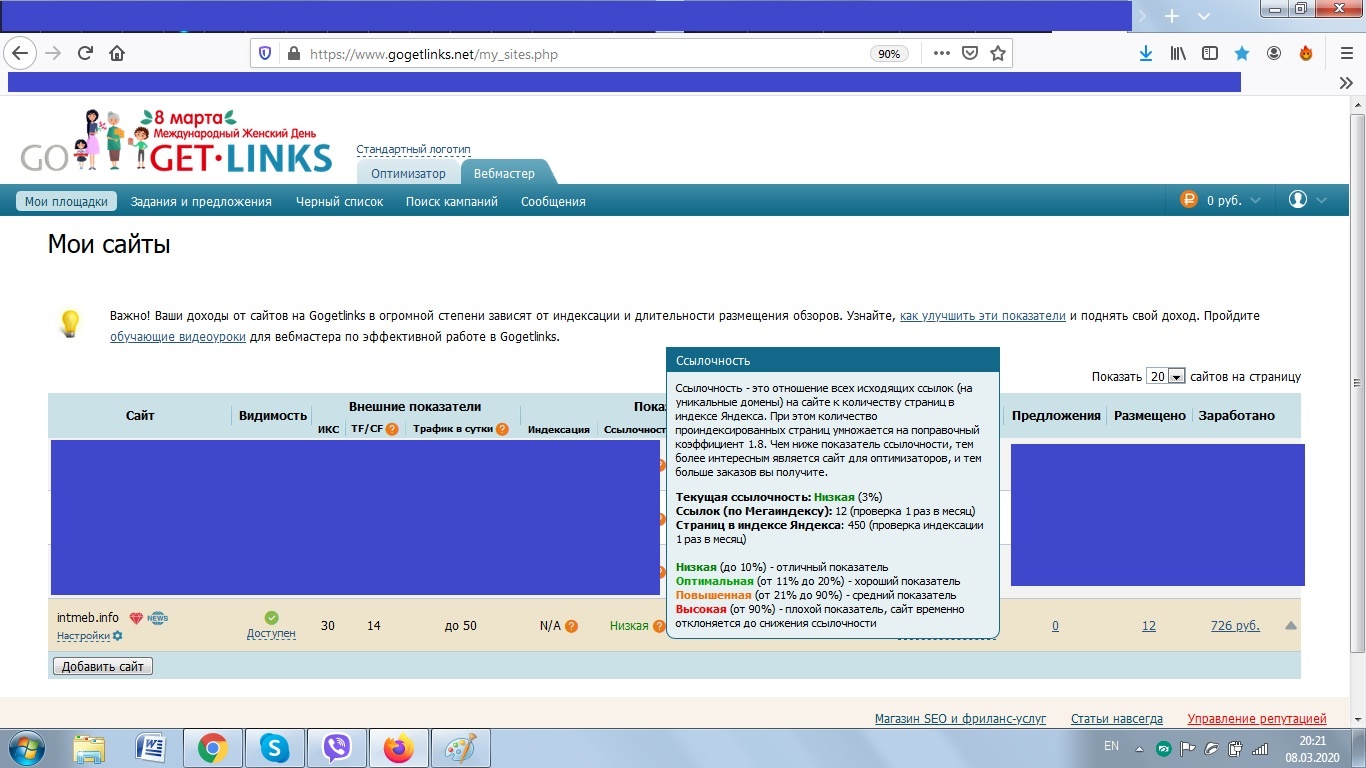Open the Настройки link for intmeb.info
This screenshot has width=1366, height=768.
pyautogui.click(x=84, y=636)
